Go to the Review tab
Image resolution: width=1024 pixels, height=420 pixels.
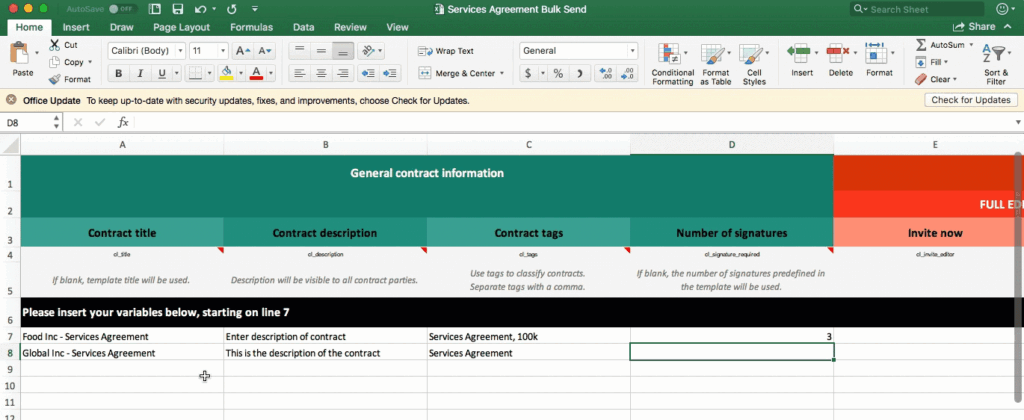tap(350, 27)
